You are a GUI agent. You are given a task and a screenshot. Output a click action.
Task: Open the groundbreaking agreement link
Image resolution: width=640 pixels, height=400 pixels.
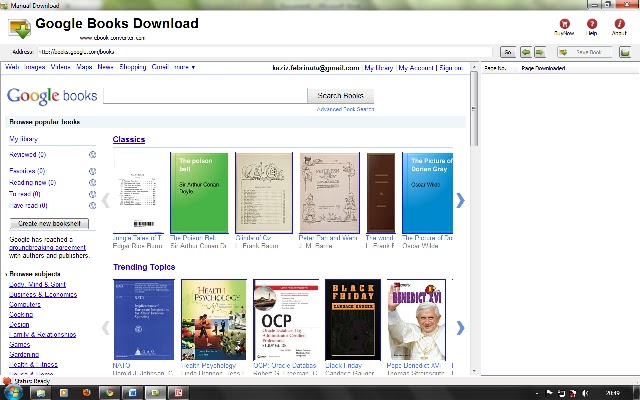click(47, 247)
